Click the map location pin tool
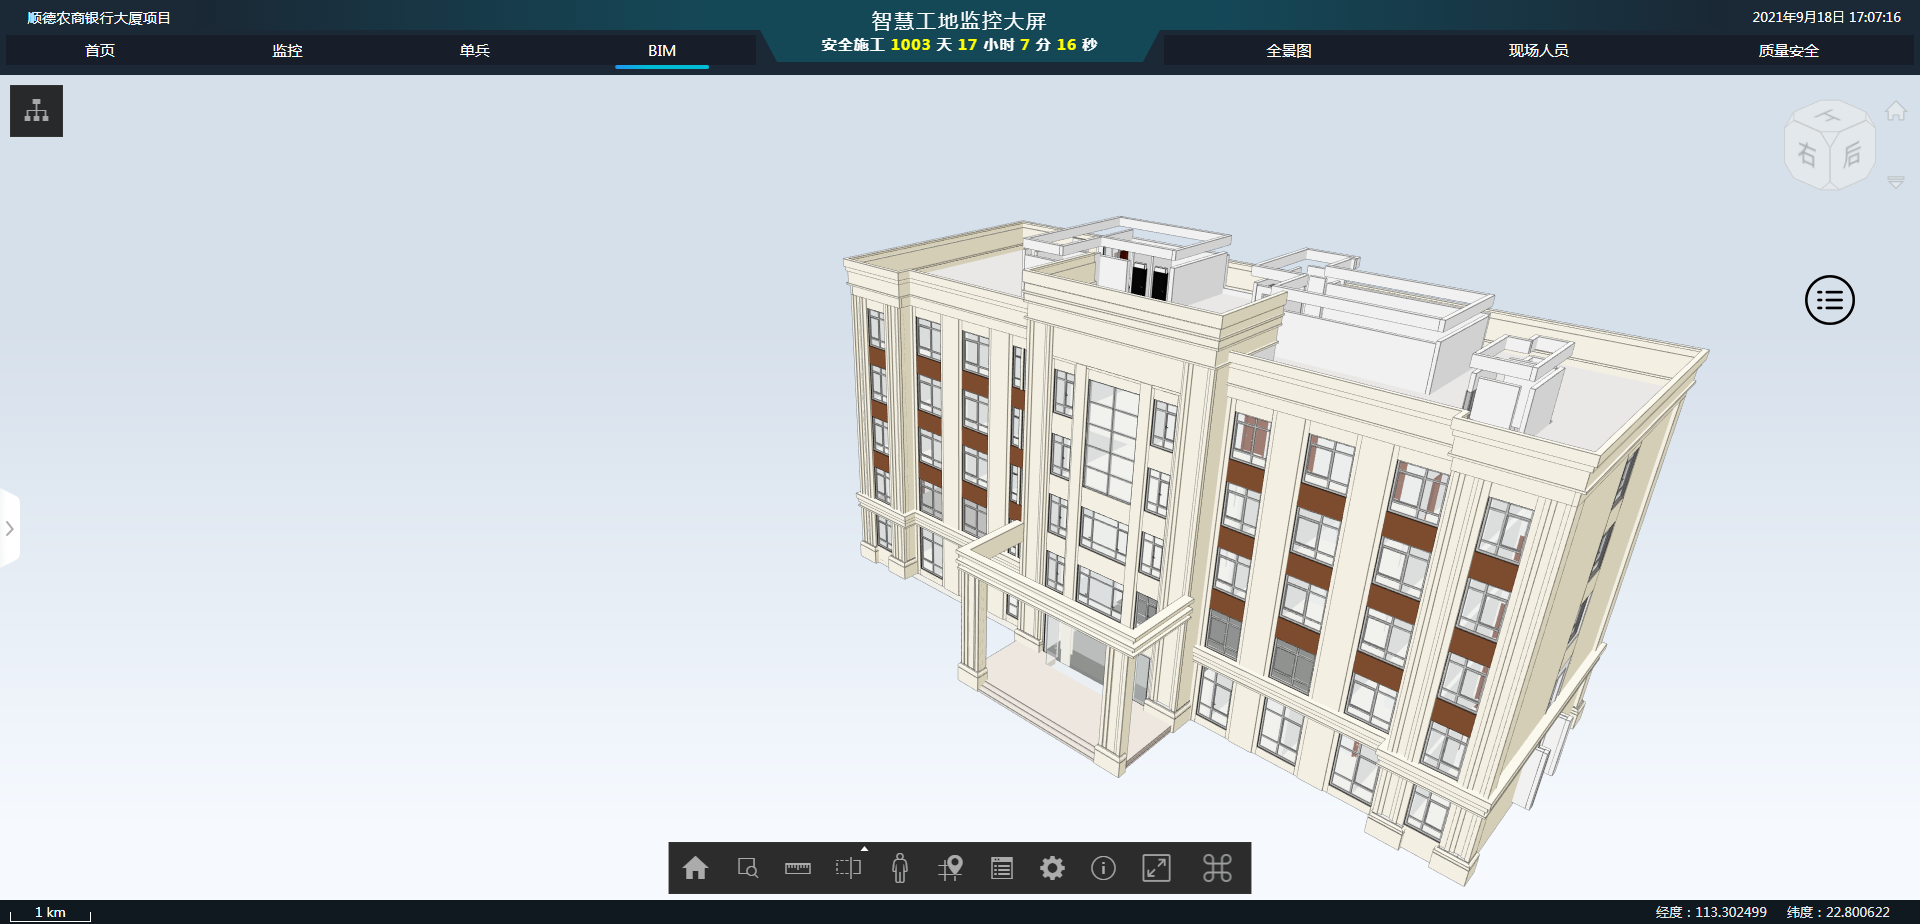Image resolution: width=1920 pixels, height=924 pixels. point(951,868)
